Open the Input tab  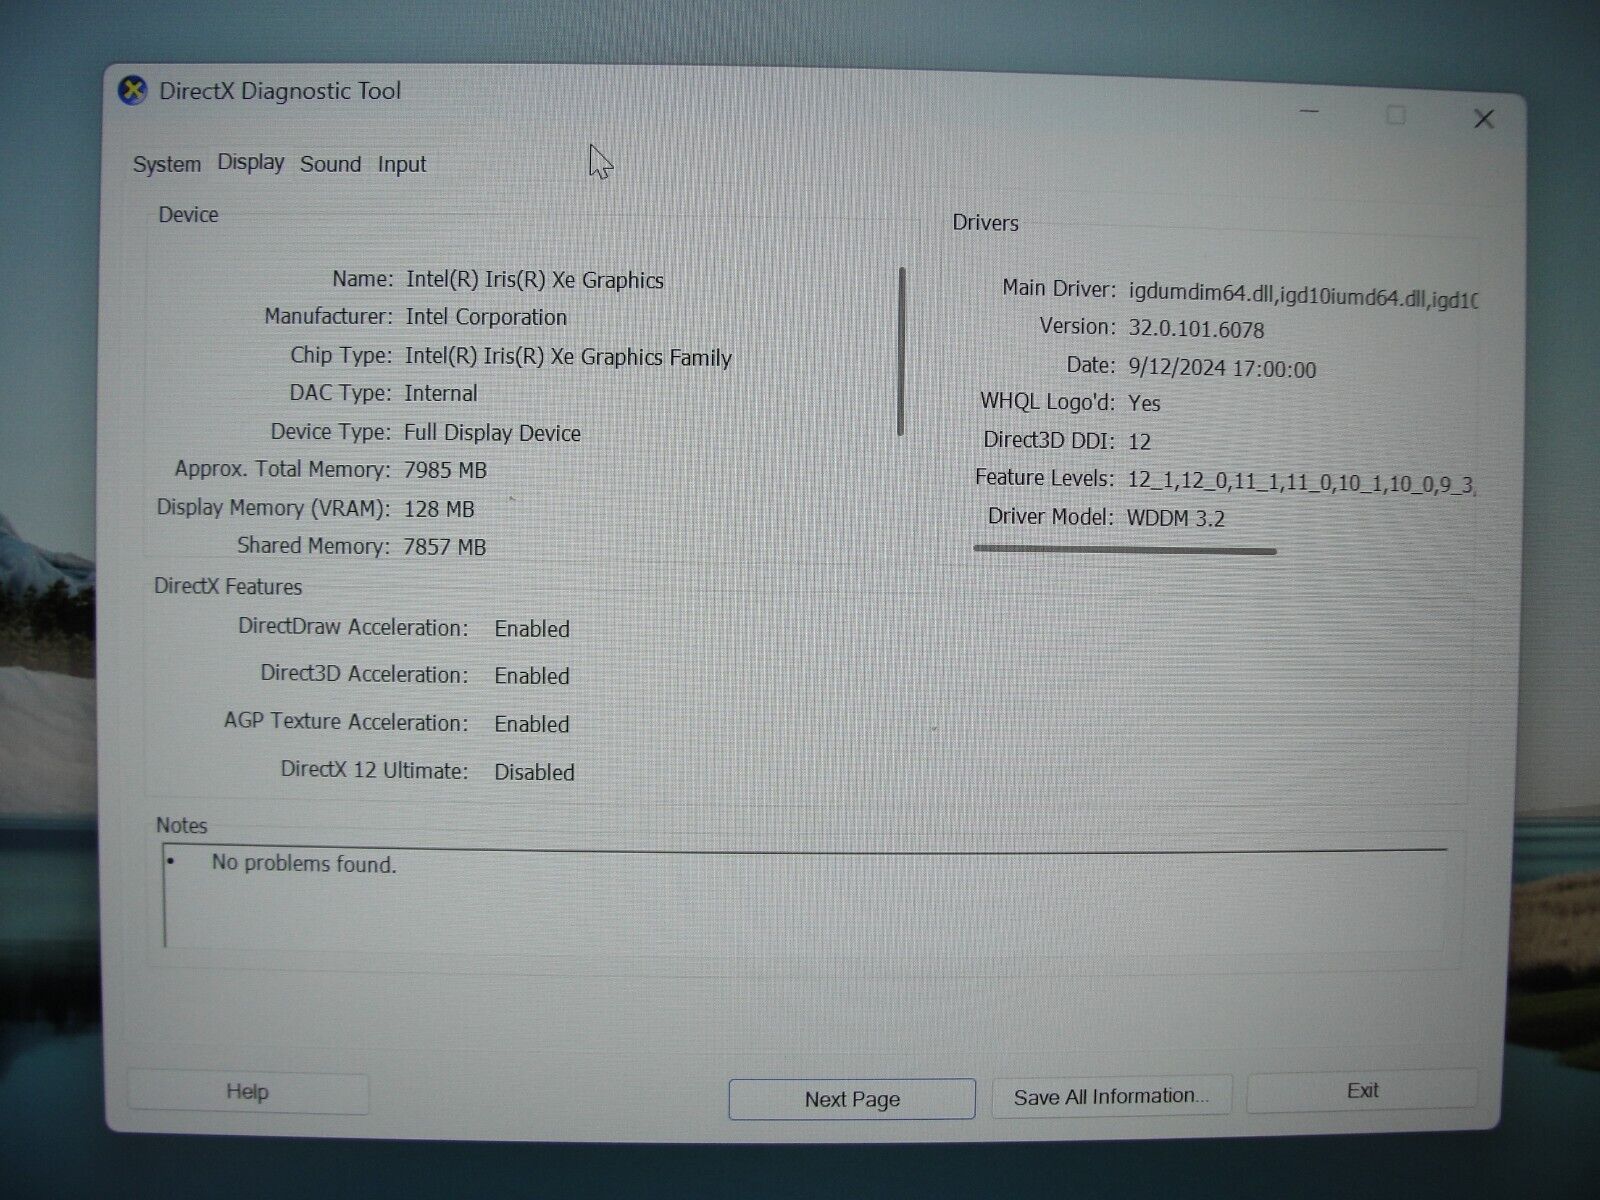[x=402, y=164]
